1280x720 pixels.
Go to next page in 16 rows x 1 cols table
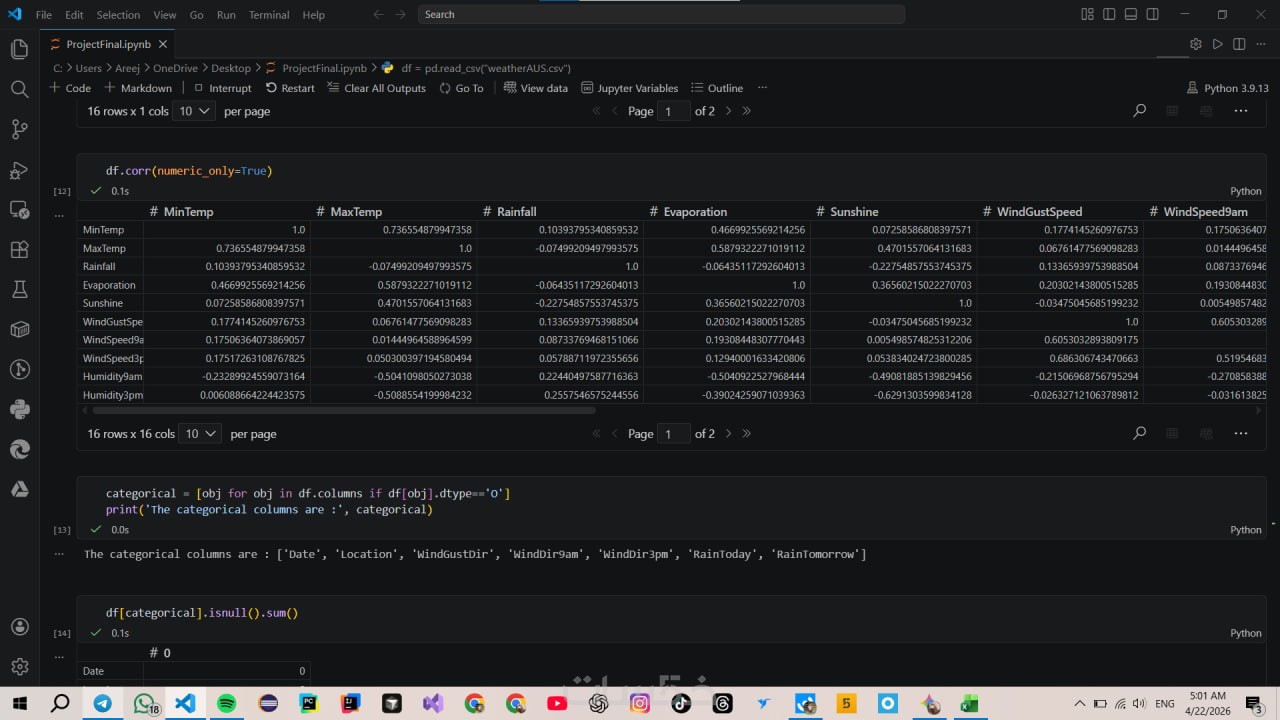click(x=728, y=111)
